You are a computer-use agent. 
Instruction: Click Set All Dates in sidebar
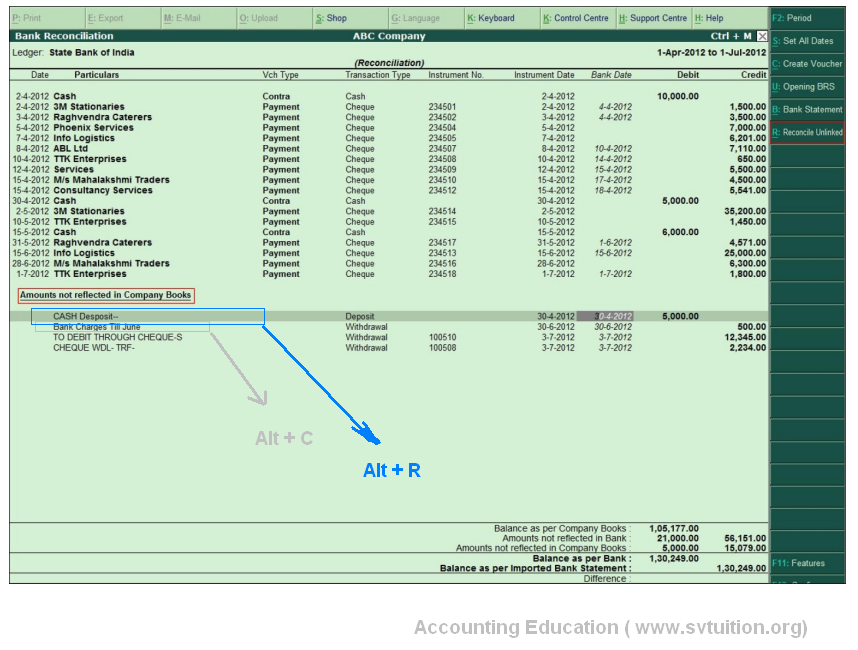pyautogui.click(x=807, y=41)
